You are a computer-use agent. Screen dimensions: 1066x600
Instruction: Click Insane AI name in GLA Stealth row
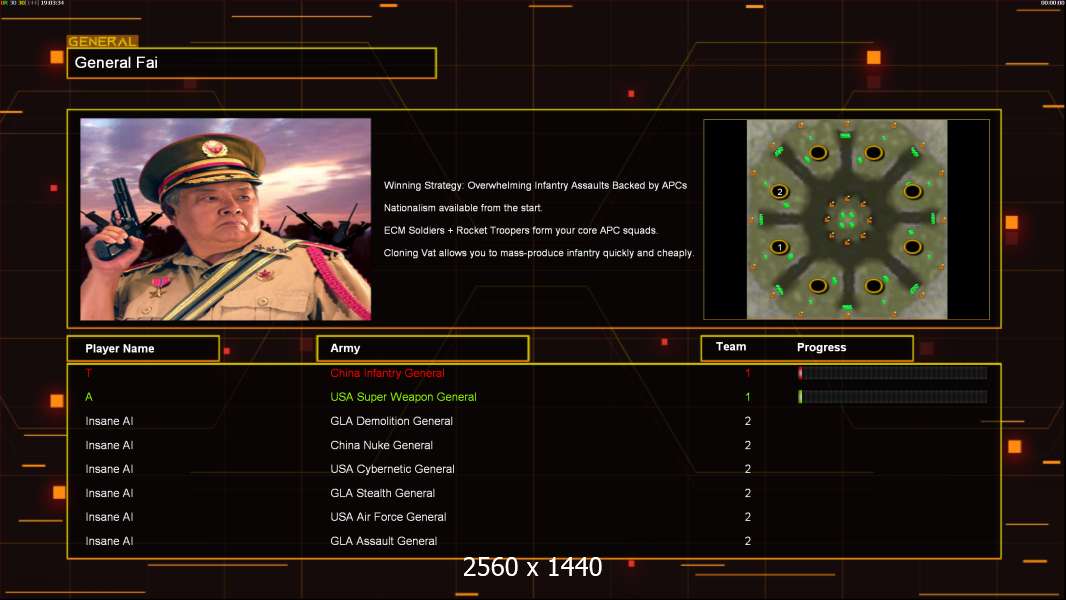[109, 493]
